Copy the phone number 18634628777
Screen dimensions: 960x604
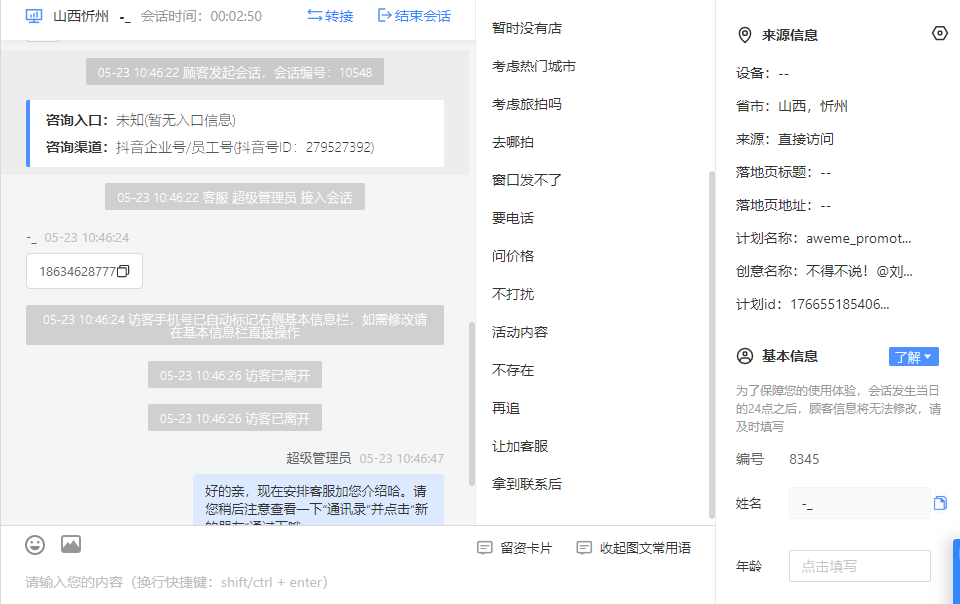coord(123,271)
